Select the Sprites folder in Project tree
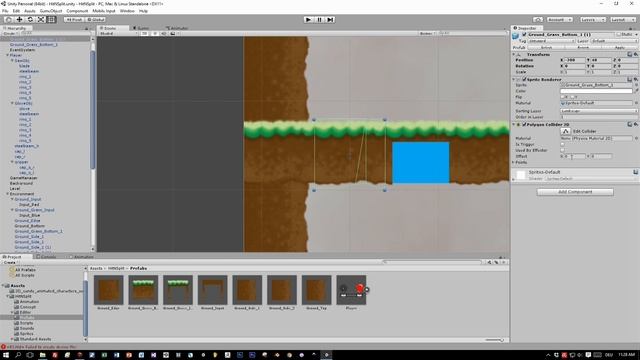This screenshot has width=640, height=360. coord(24,333)
